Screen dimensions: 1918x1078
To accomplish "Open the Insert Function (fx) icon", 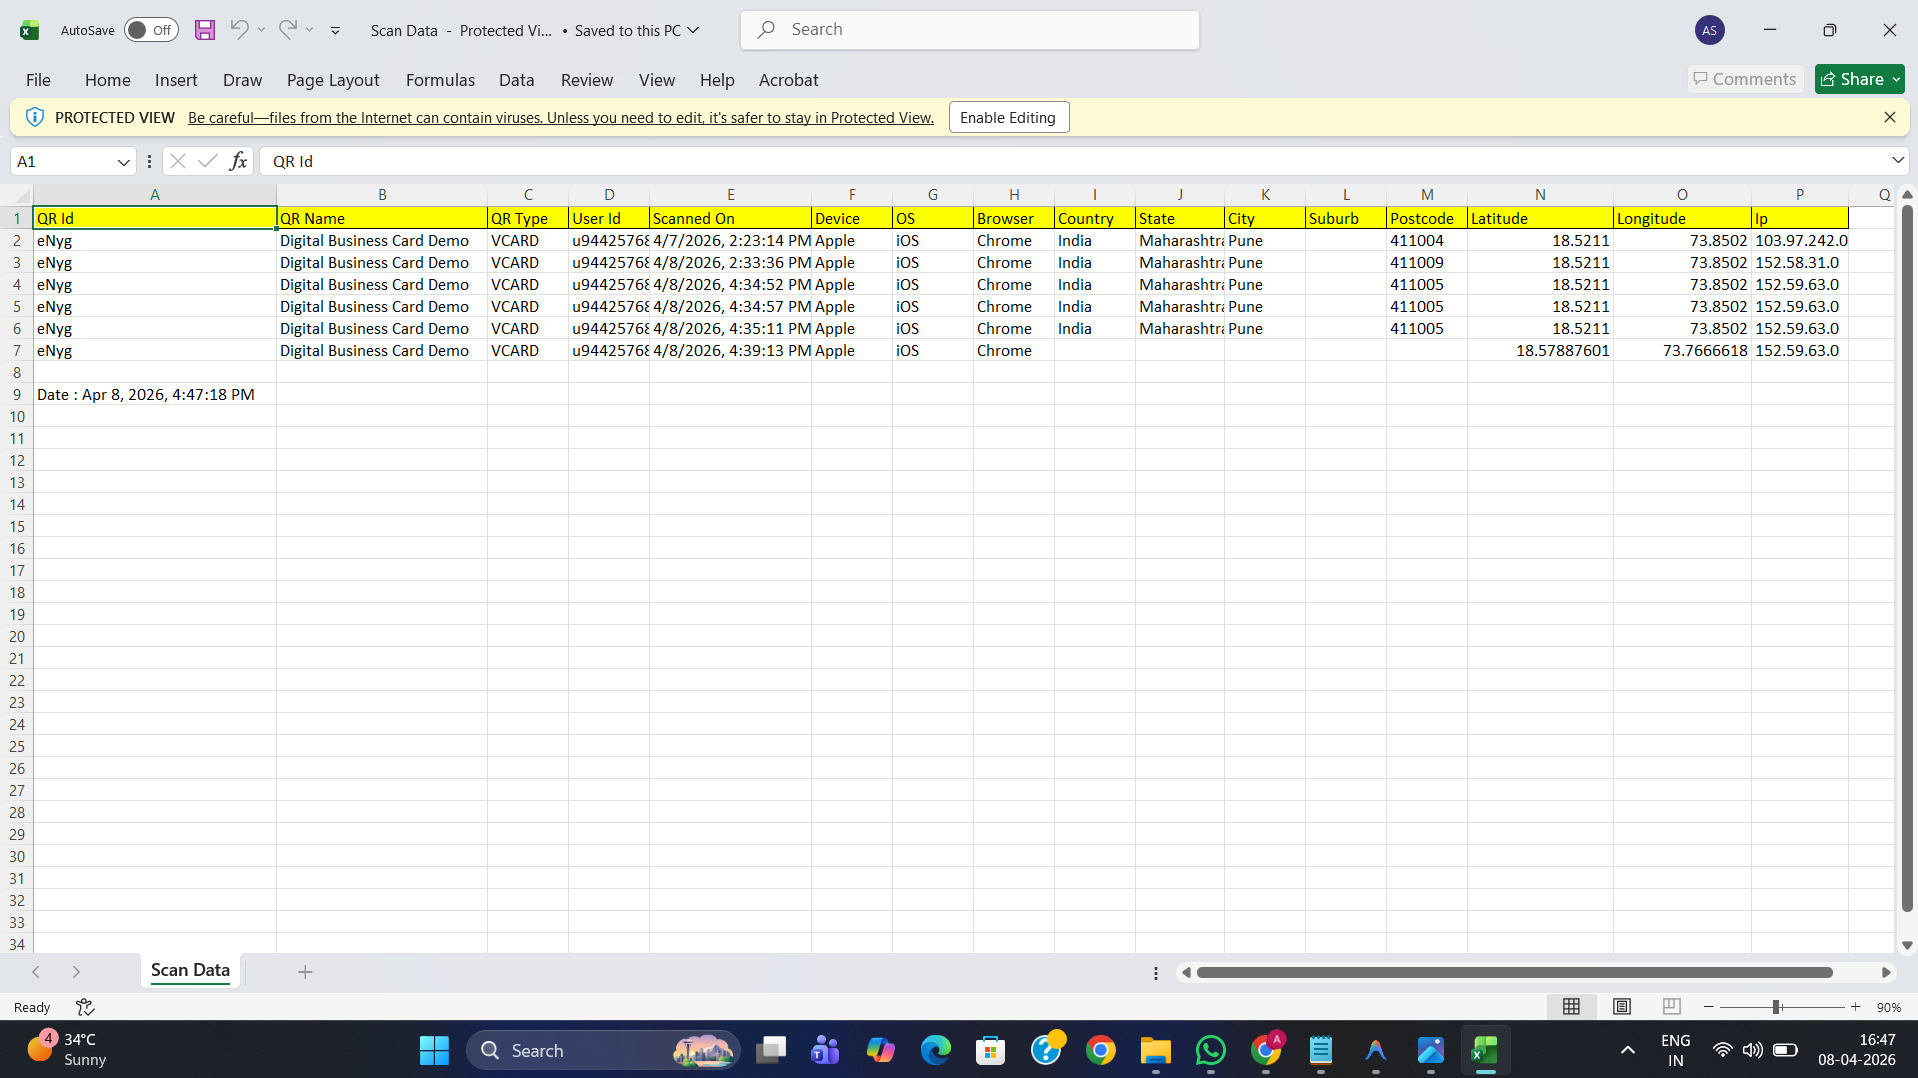I will pos(238,160).
